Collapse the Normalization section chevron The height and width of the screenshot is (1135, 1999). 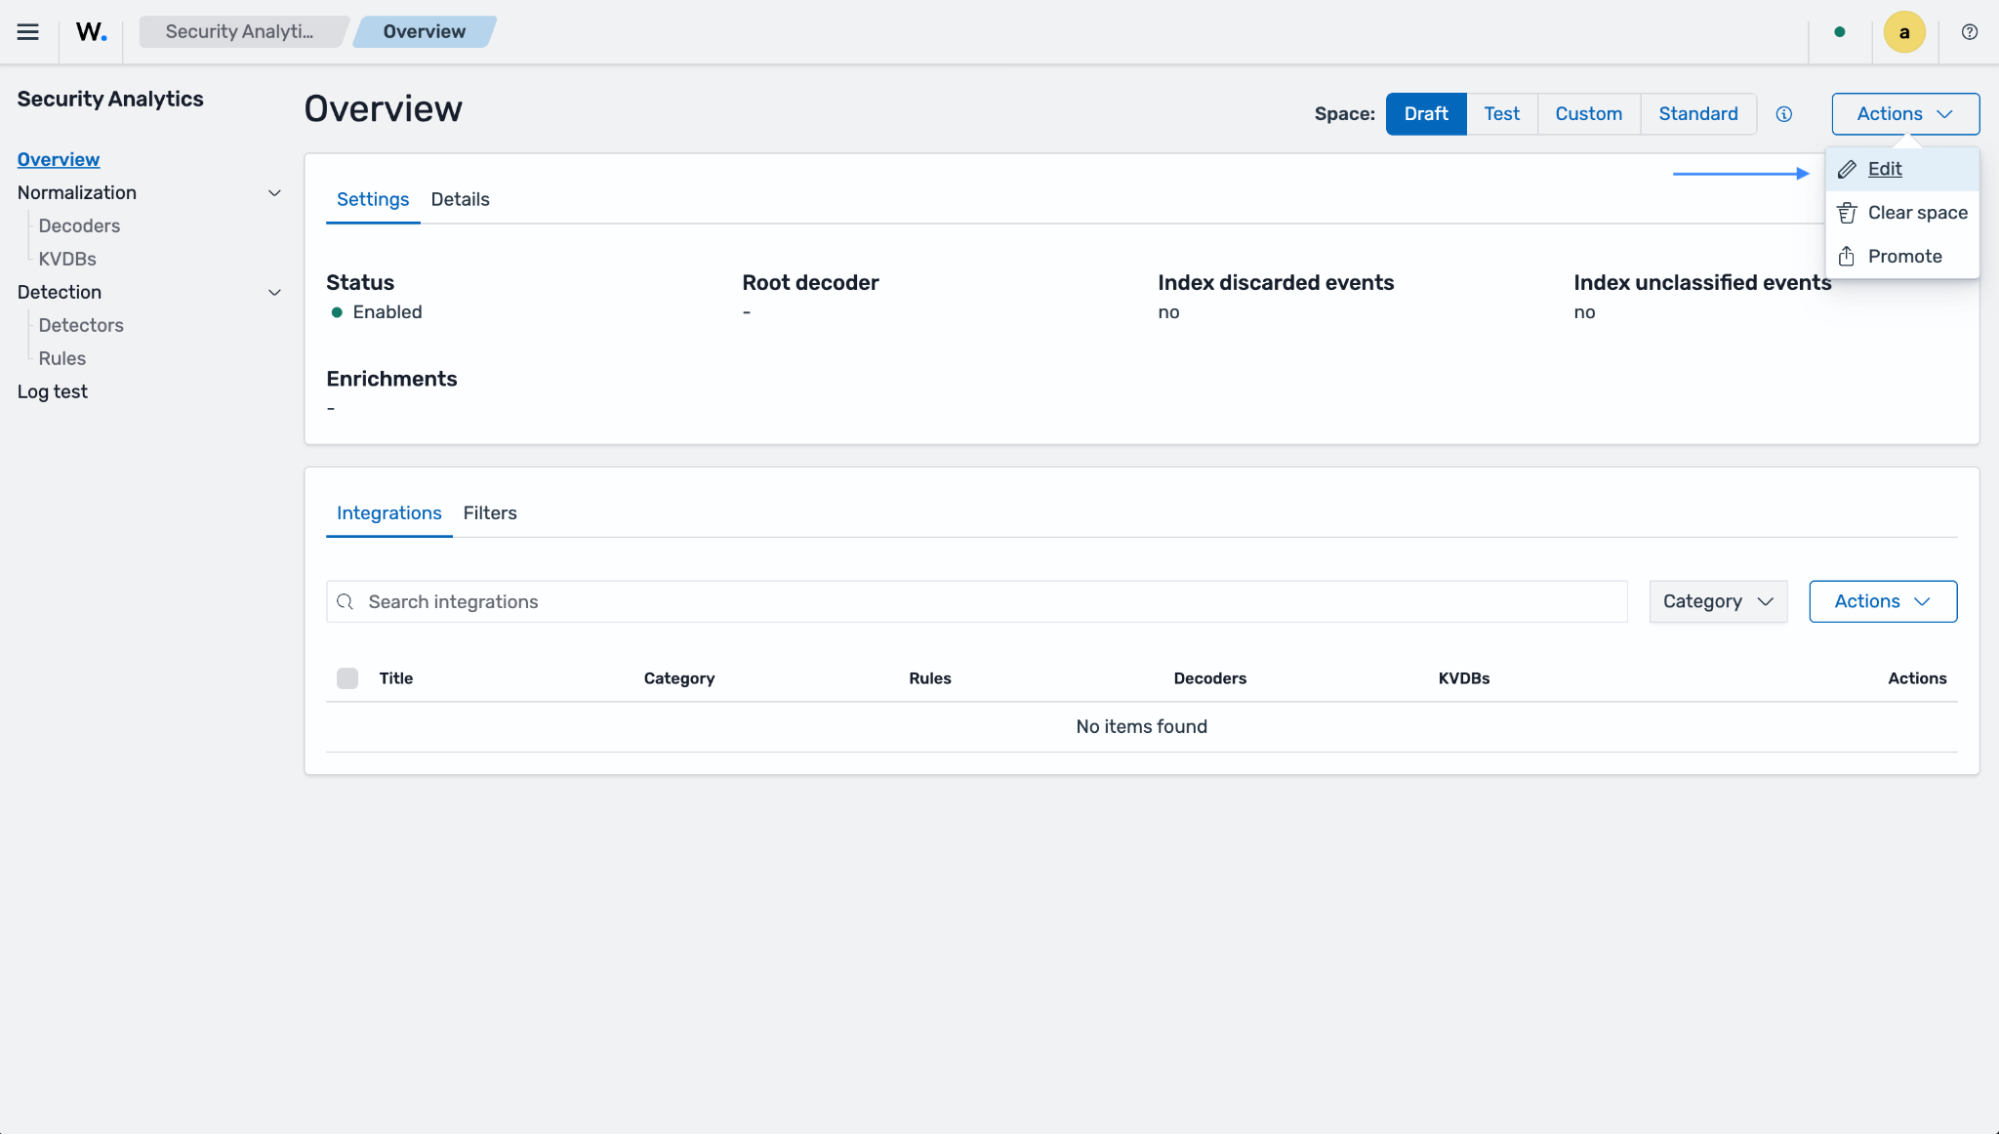pyautogui.click(x=274, y=193)
